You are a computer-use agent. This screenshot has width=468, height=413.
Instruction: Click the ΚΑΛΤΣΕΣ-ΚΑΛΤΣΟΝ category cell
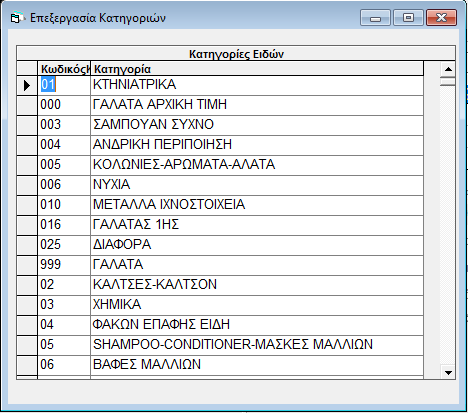tap(257, 285)
